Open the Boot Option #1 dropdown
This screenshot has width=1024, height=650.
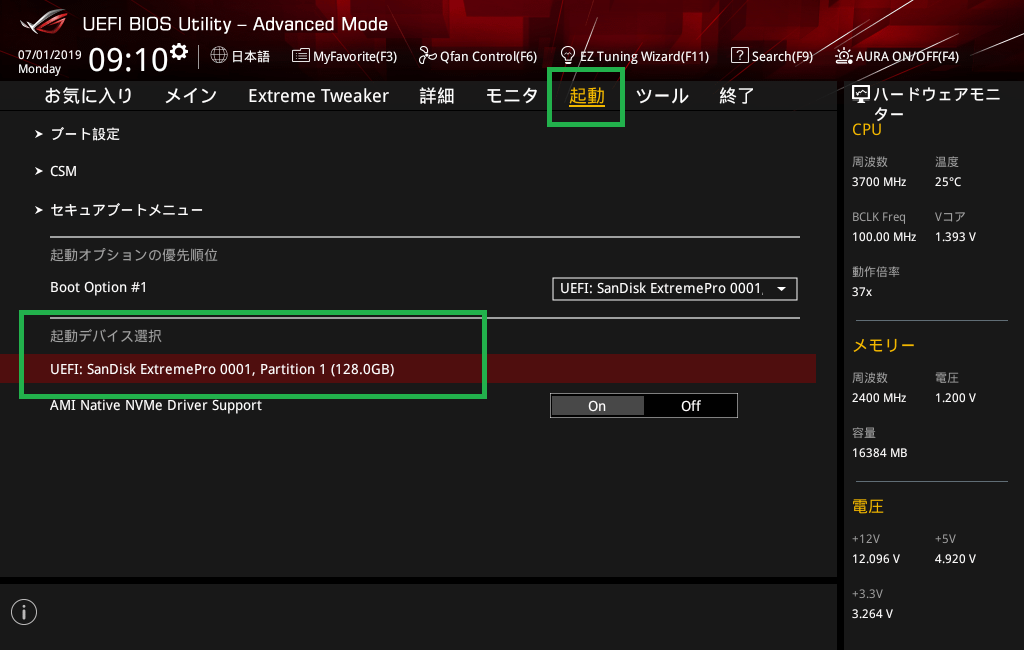675,289
